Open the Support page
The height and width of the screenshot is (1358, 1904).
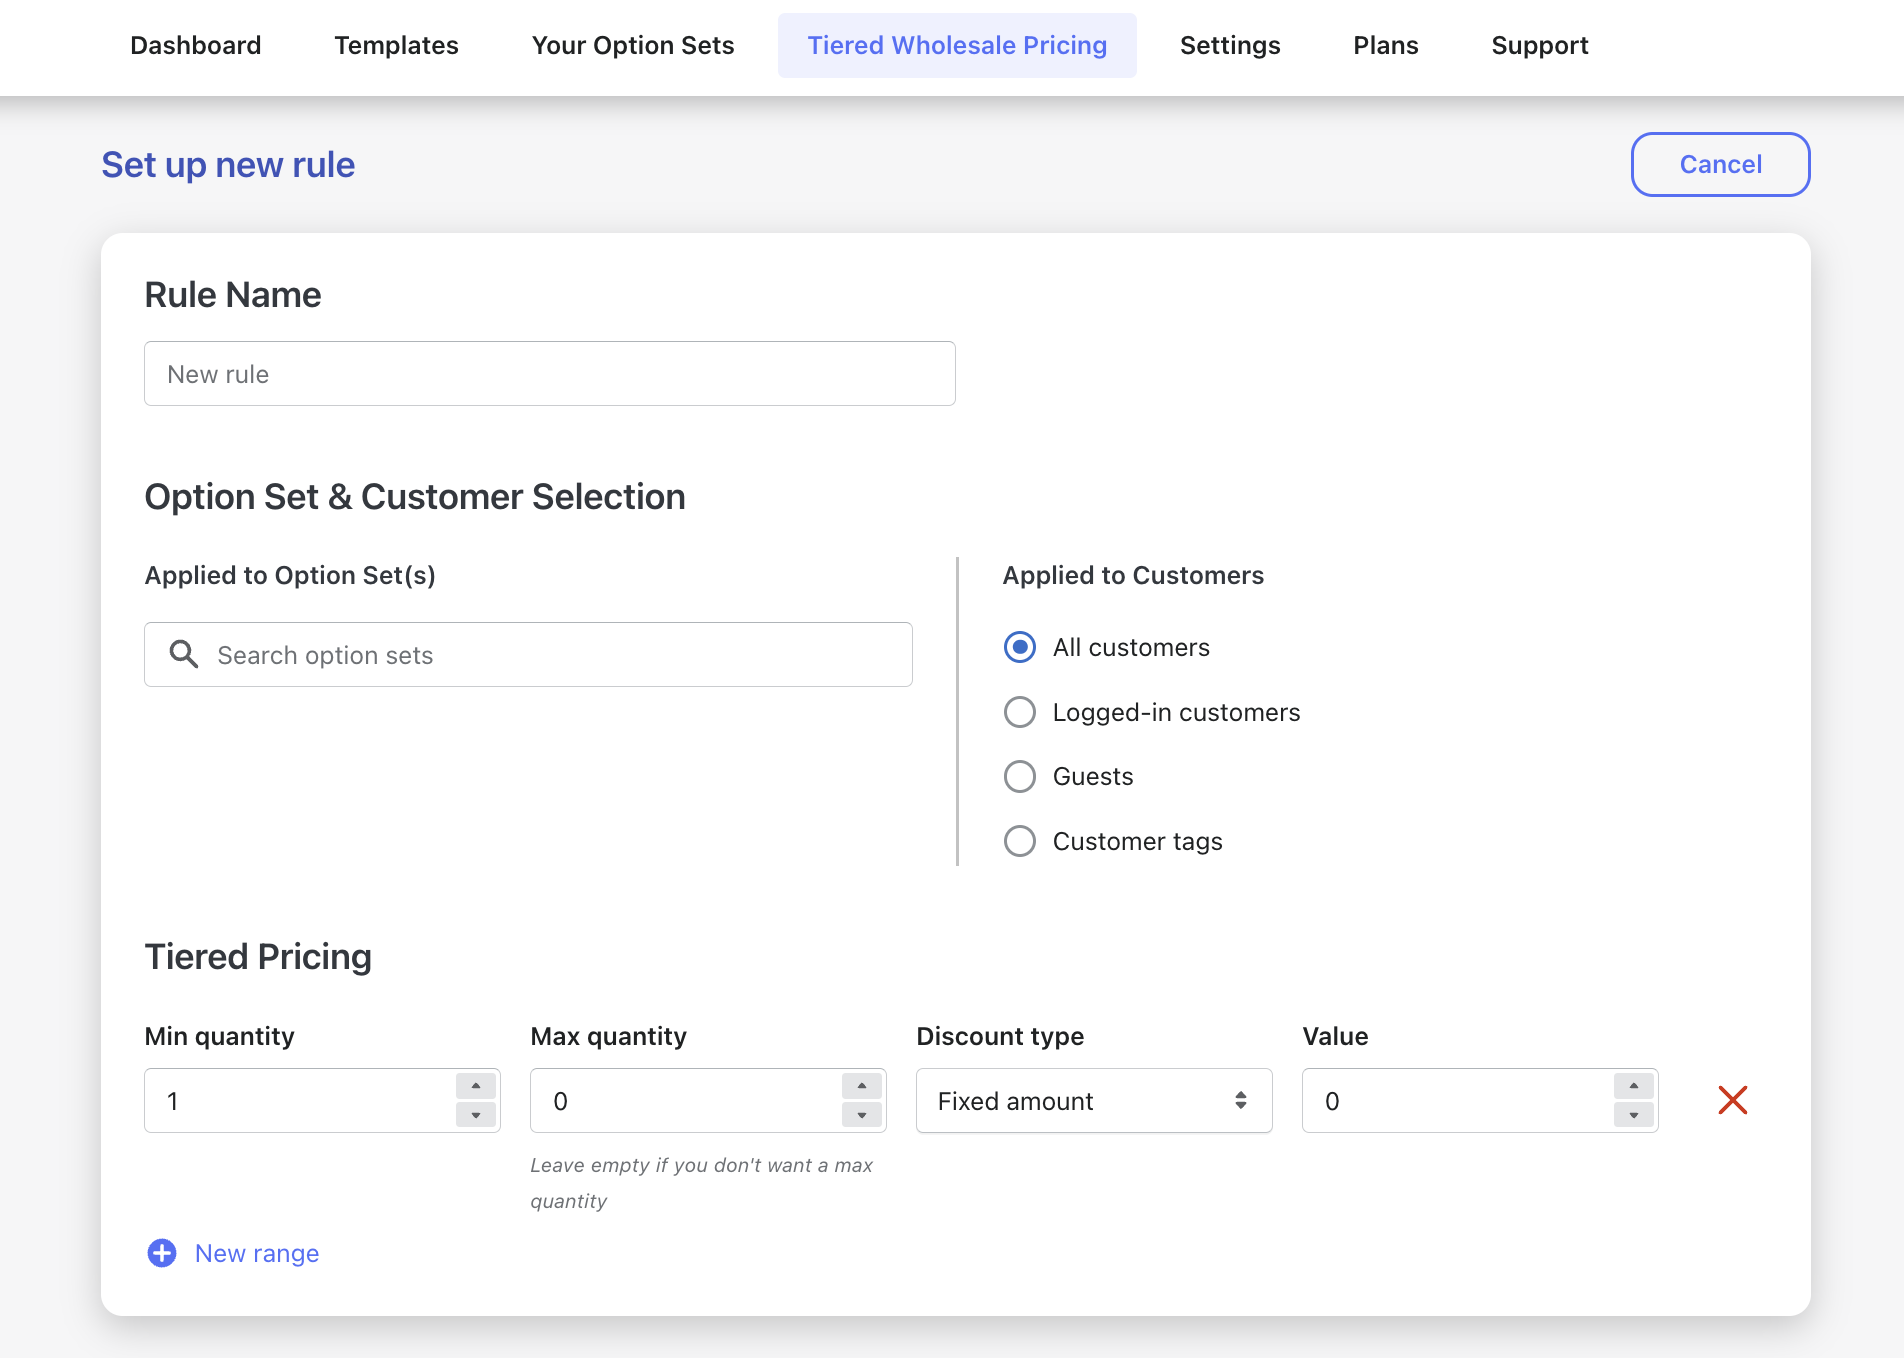[1539, 45]
